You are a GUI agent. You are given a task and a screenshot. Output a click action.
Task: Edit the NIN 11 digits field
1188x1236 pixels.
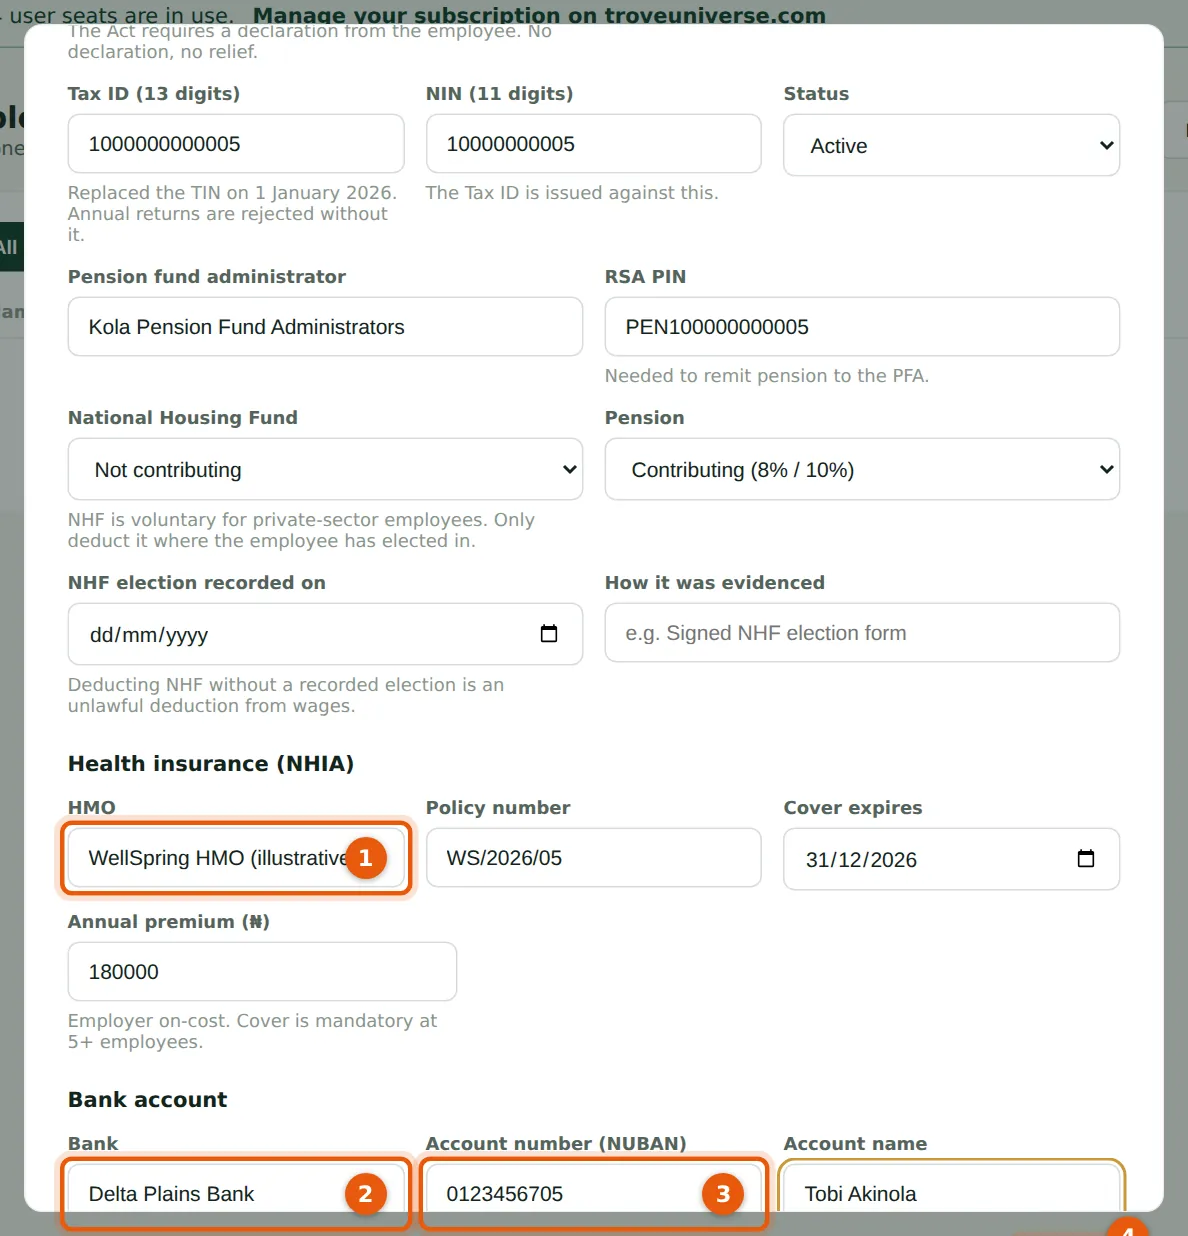click(593, 144)
